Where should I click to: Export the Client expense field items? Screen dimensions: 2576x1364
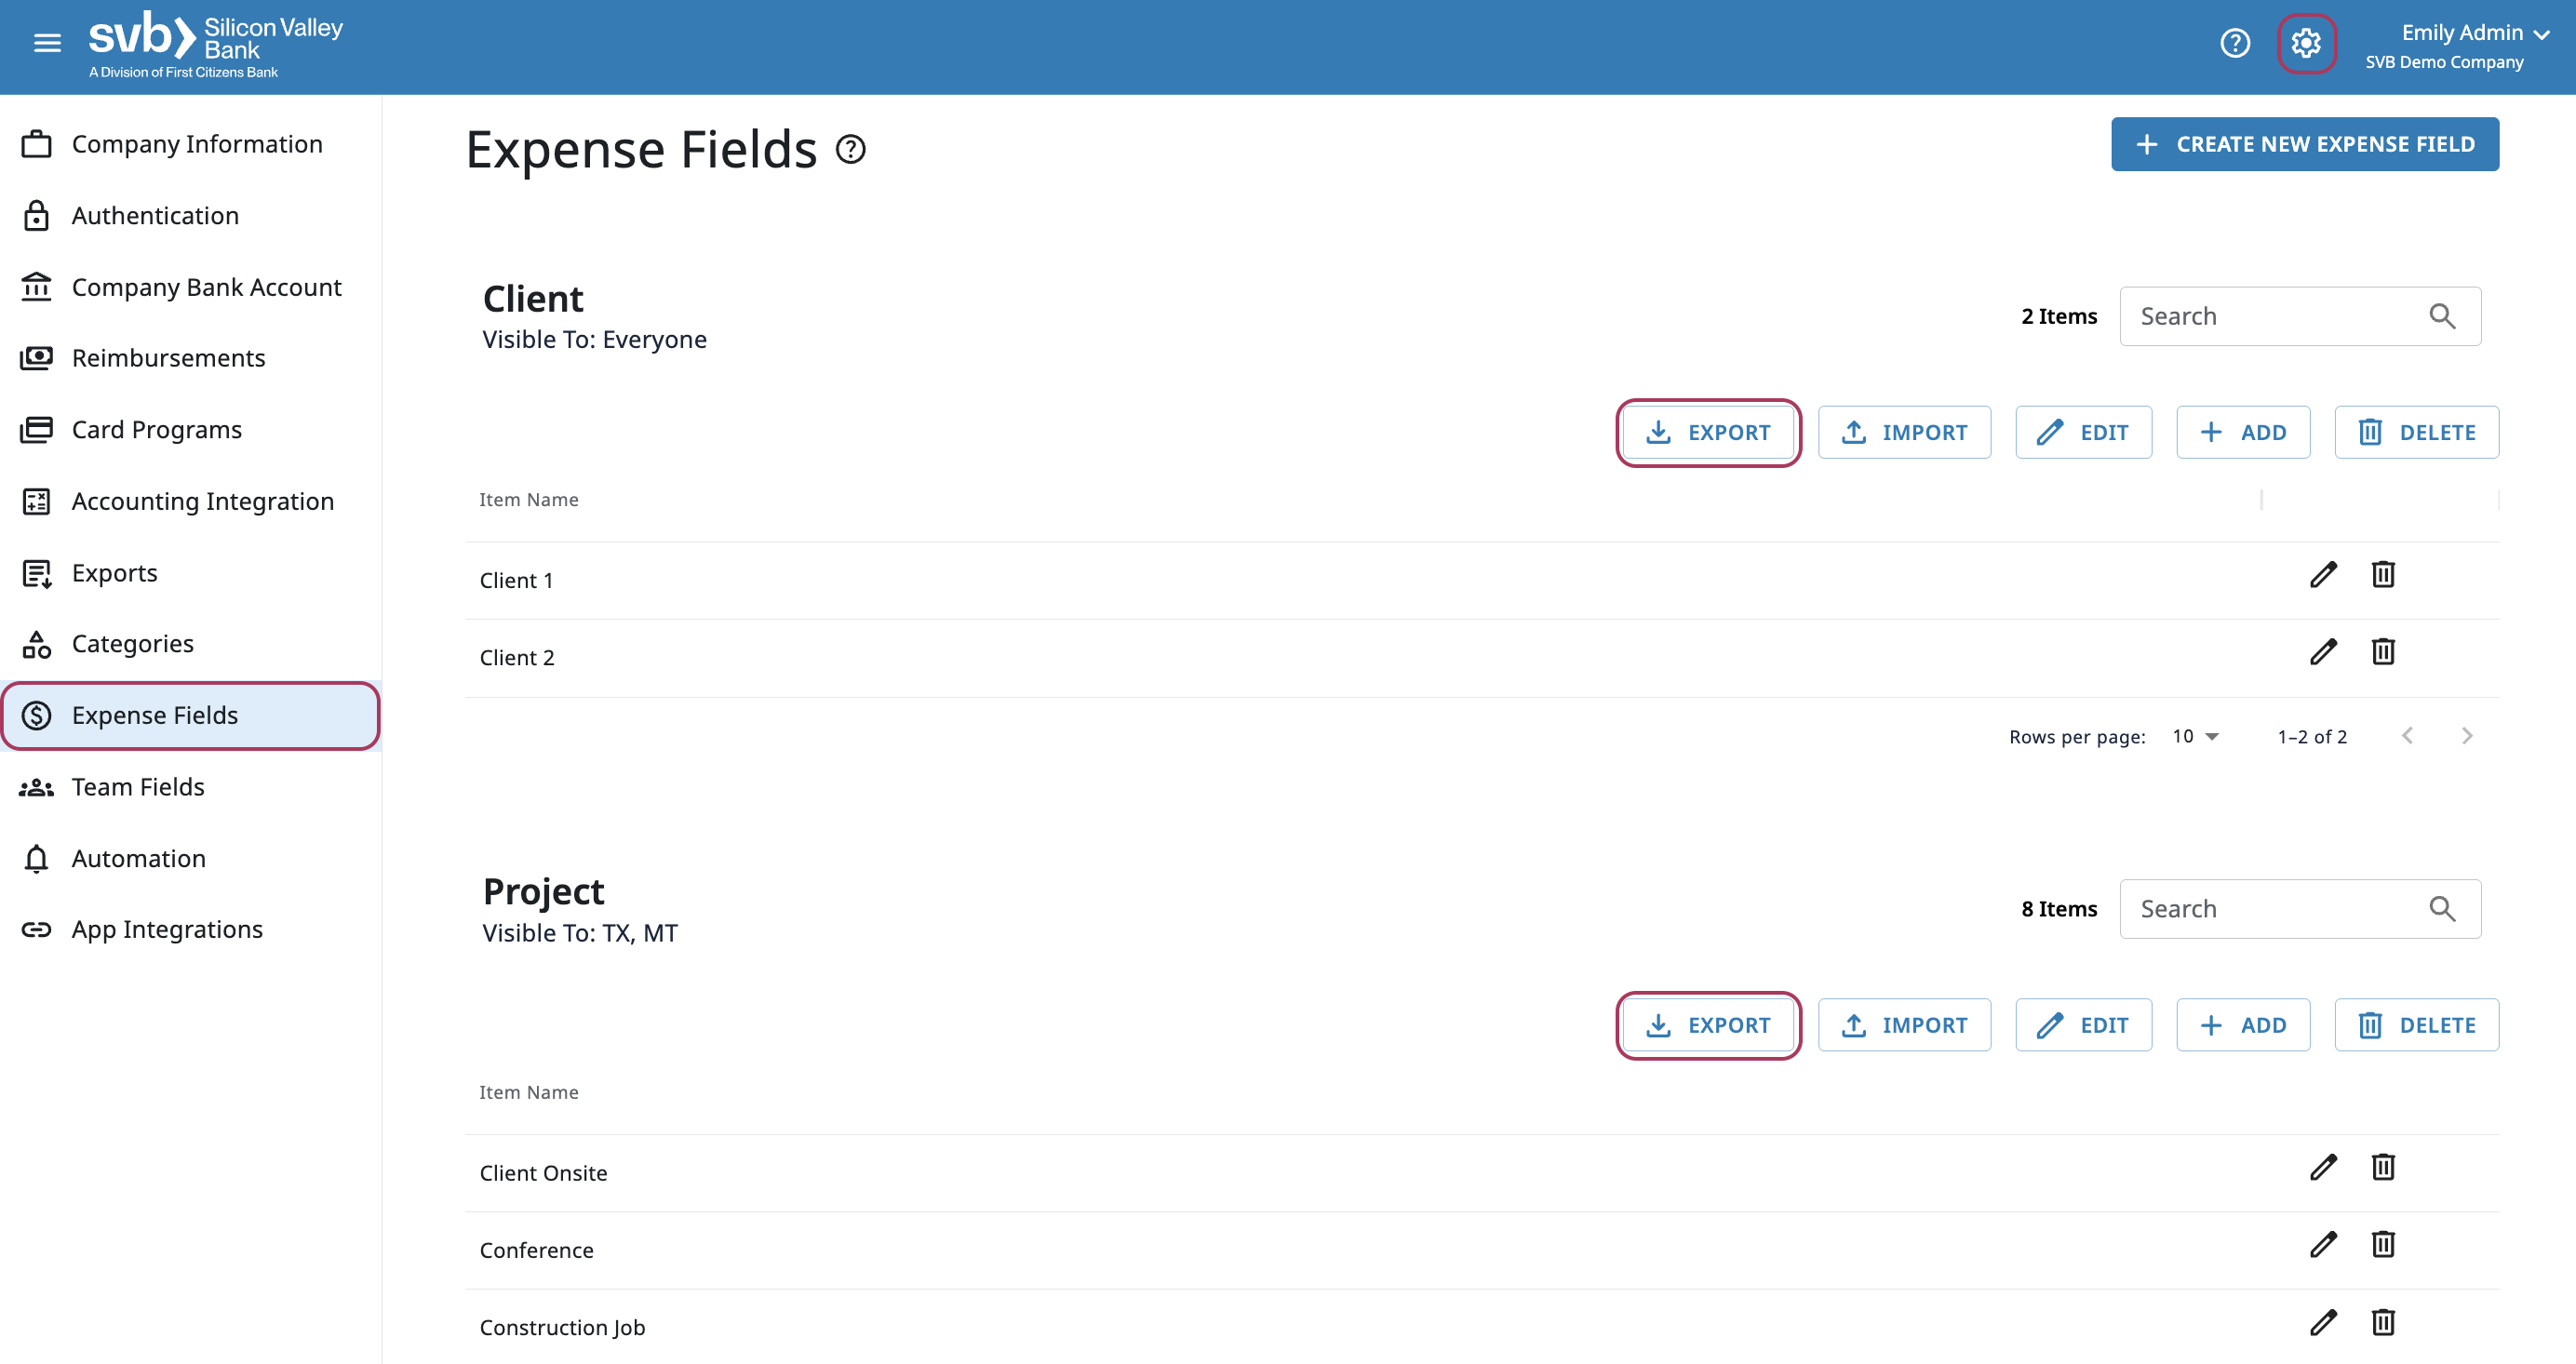click(x=1708, y=433)
